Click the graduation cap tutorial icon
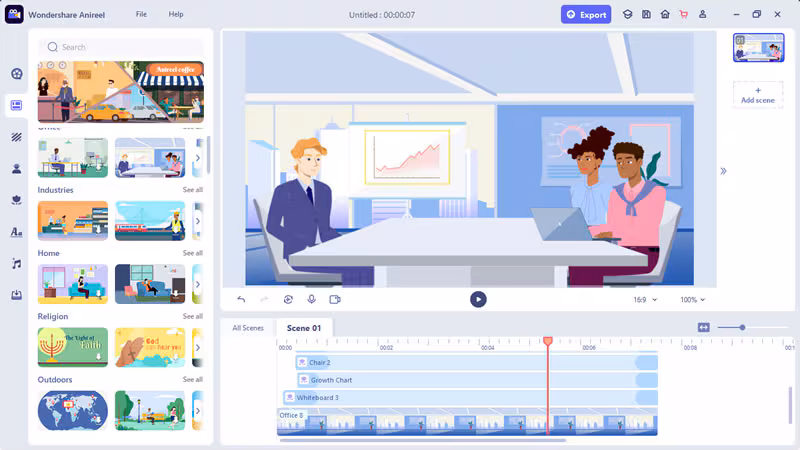Viewport: 800px width, 450px height. pos(628,14)
